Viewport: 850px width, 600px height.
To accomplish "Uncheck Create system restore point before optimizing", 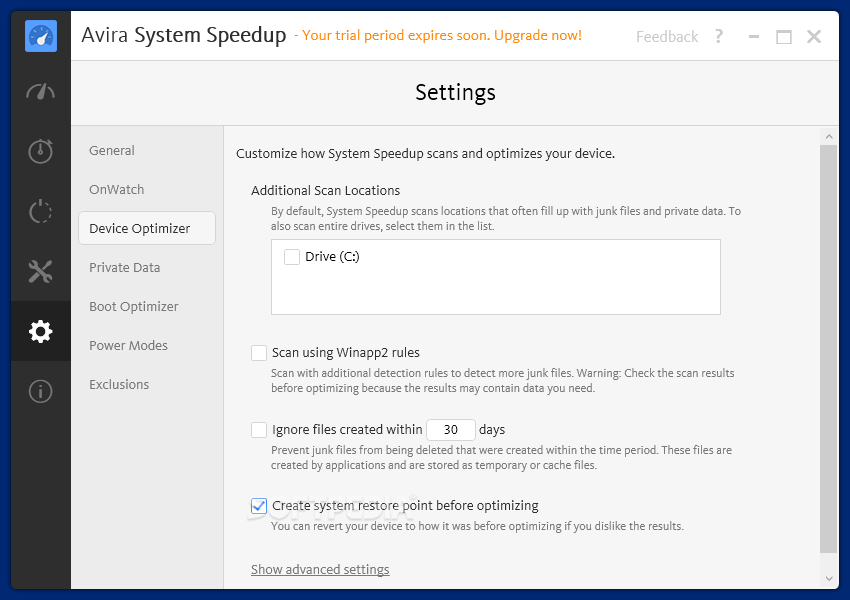I will point(259,506).
